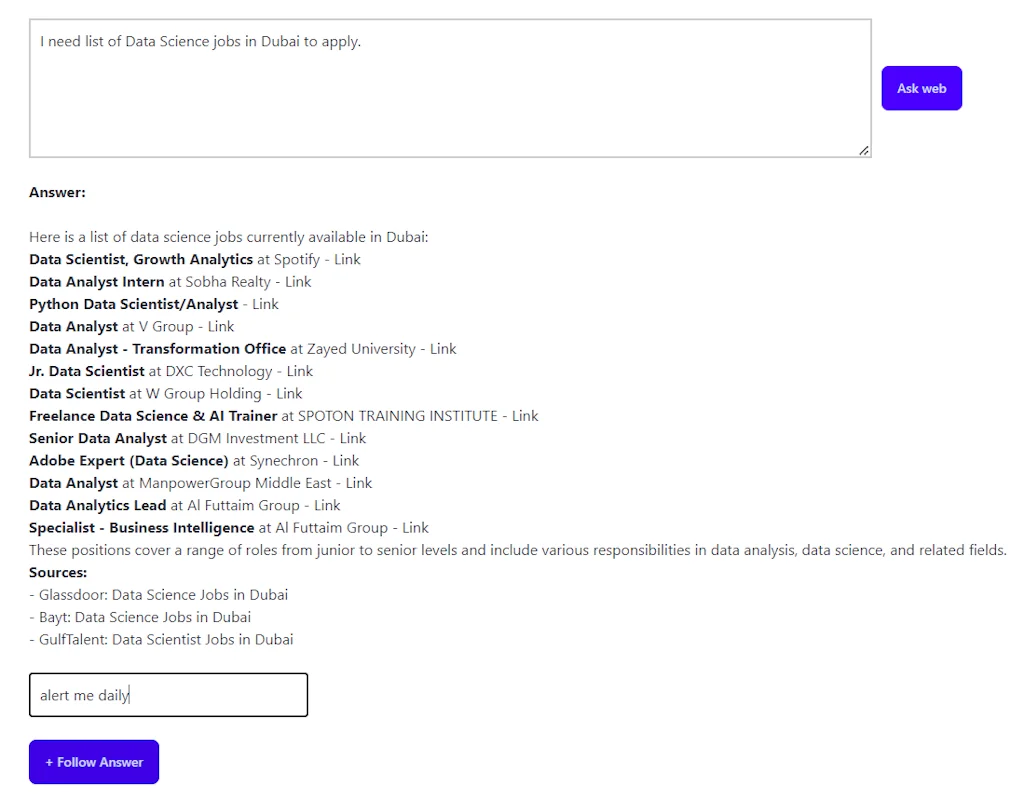Open the Data Analytics Lead at Al Futtaim link

pyautogui.click(x=327, y=505)
